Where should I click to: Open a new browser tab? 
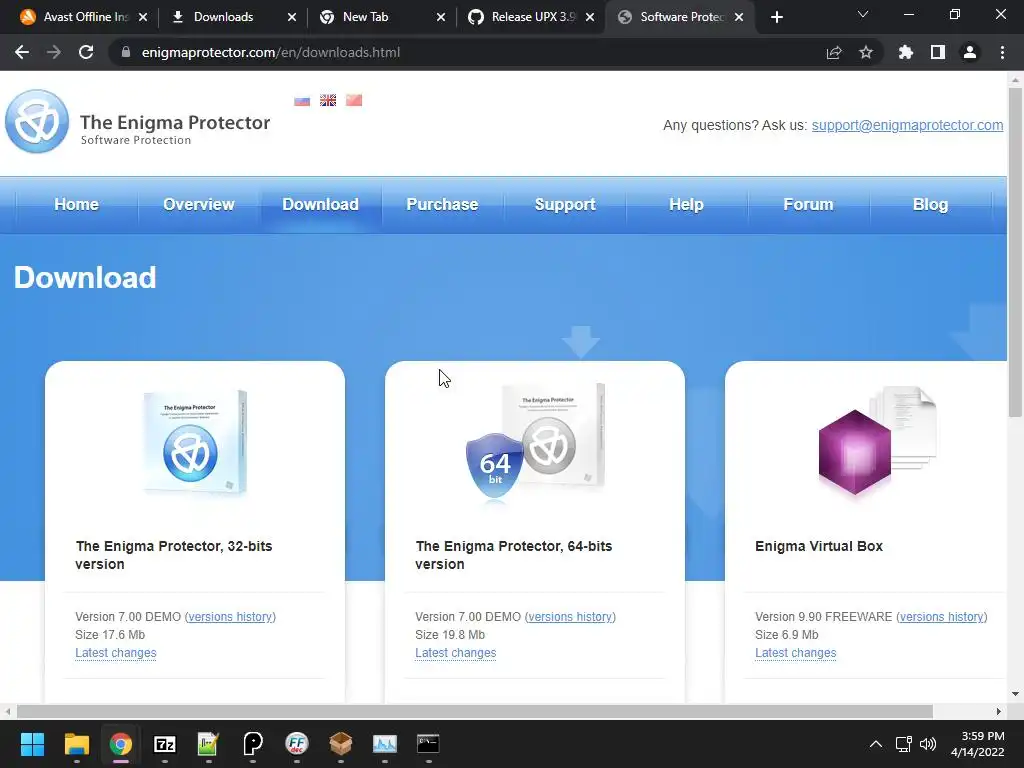(776, 18)
